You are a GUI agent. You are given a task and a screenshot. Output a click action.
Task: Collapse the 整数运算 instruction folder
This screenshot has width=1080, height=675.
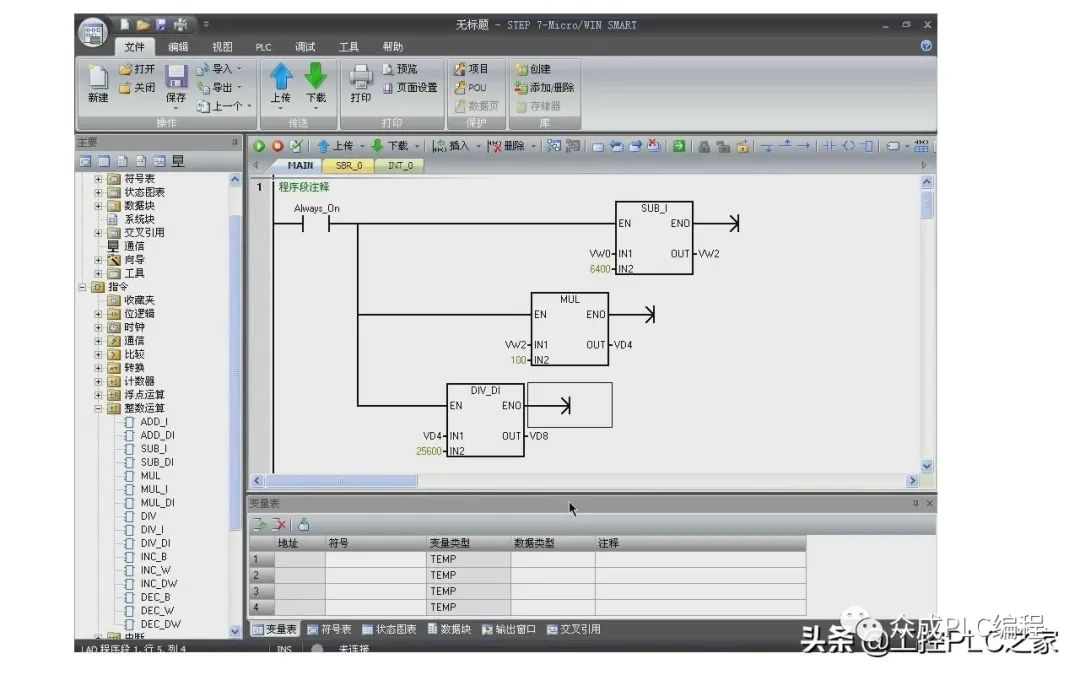click(x=98, y=408)
